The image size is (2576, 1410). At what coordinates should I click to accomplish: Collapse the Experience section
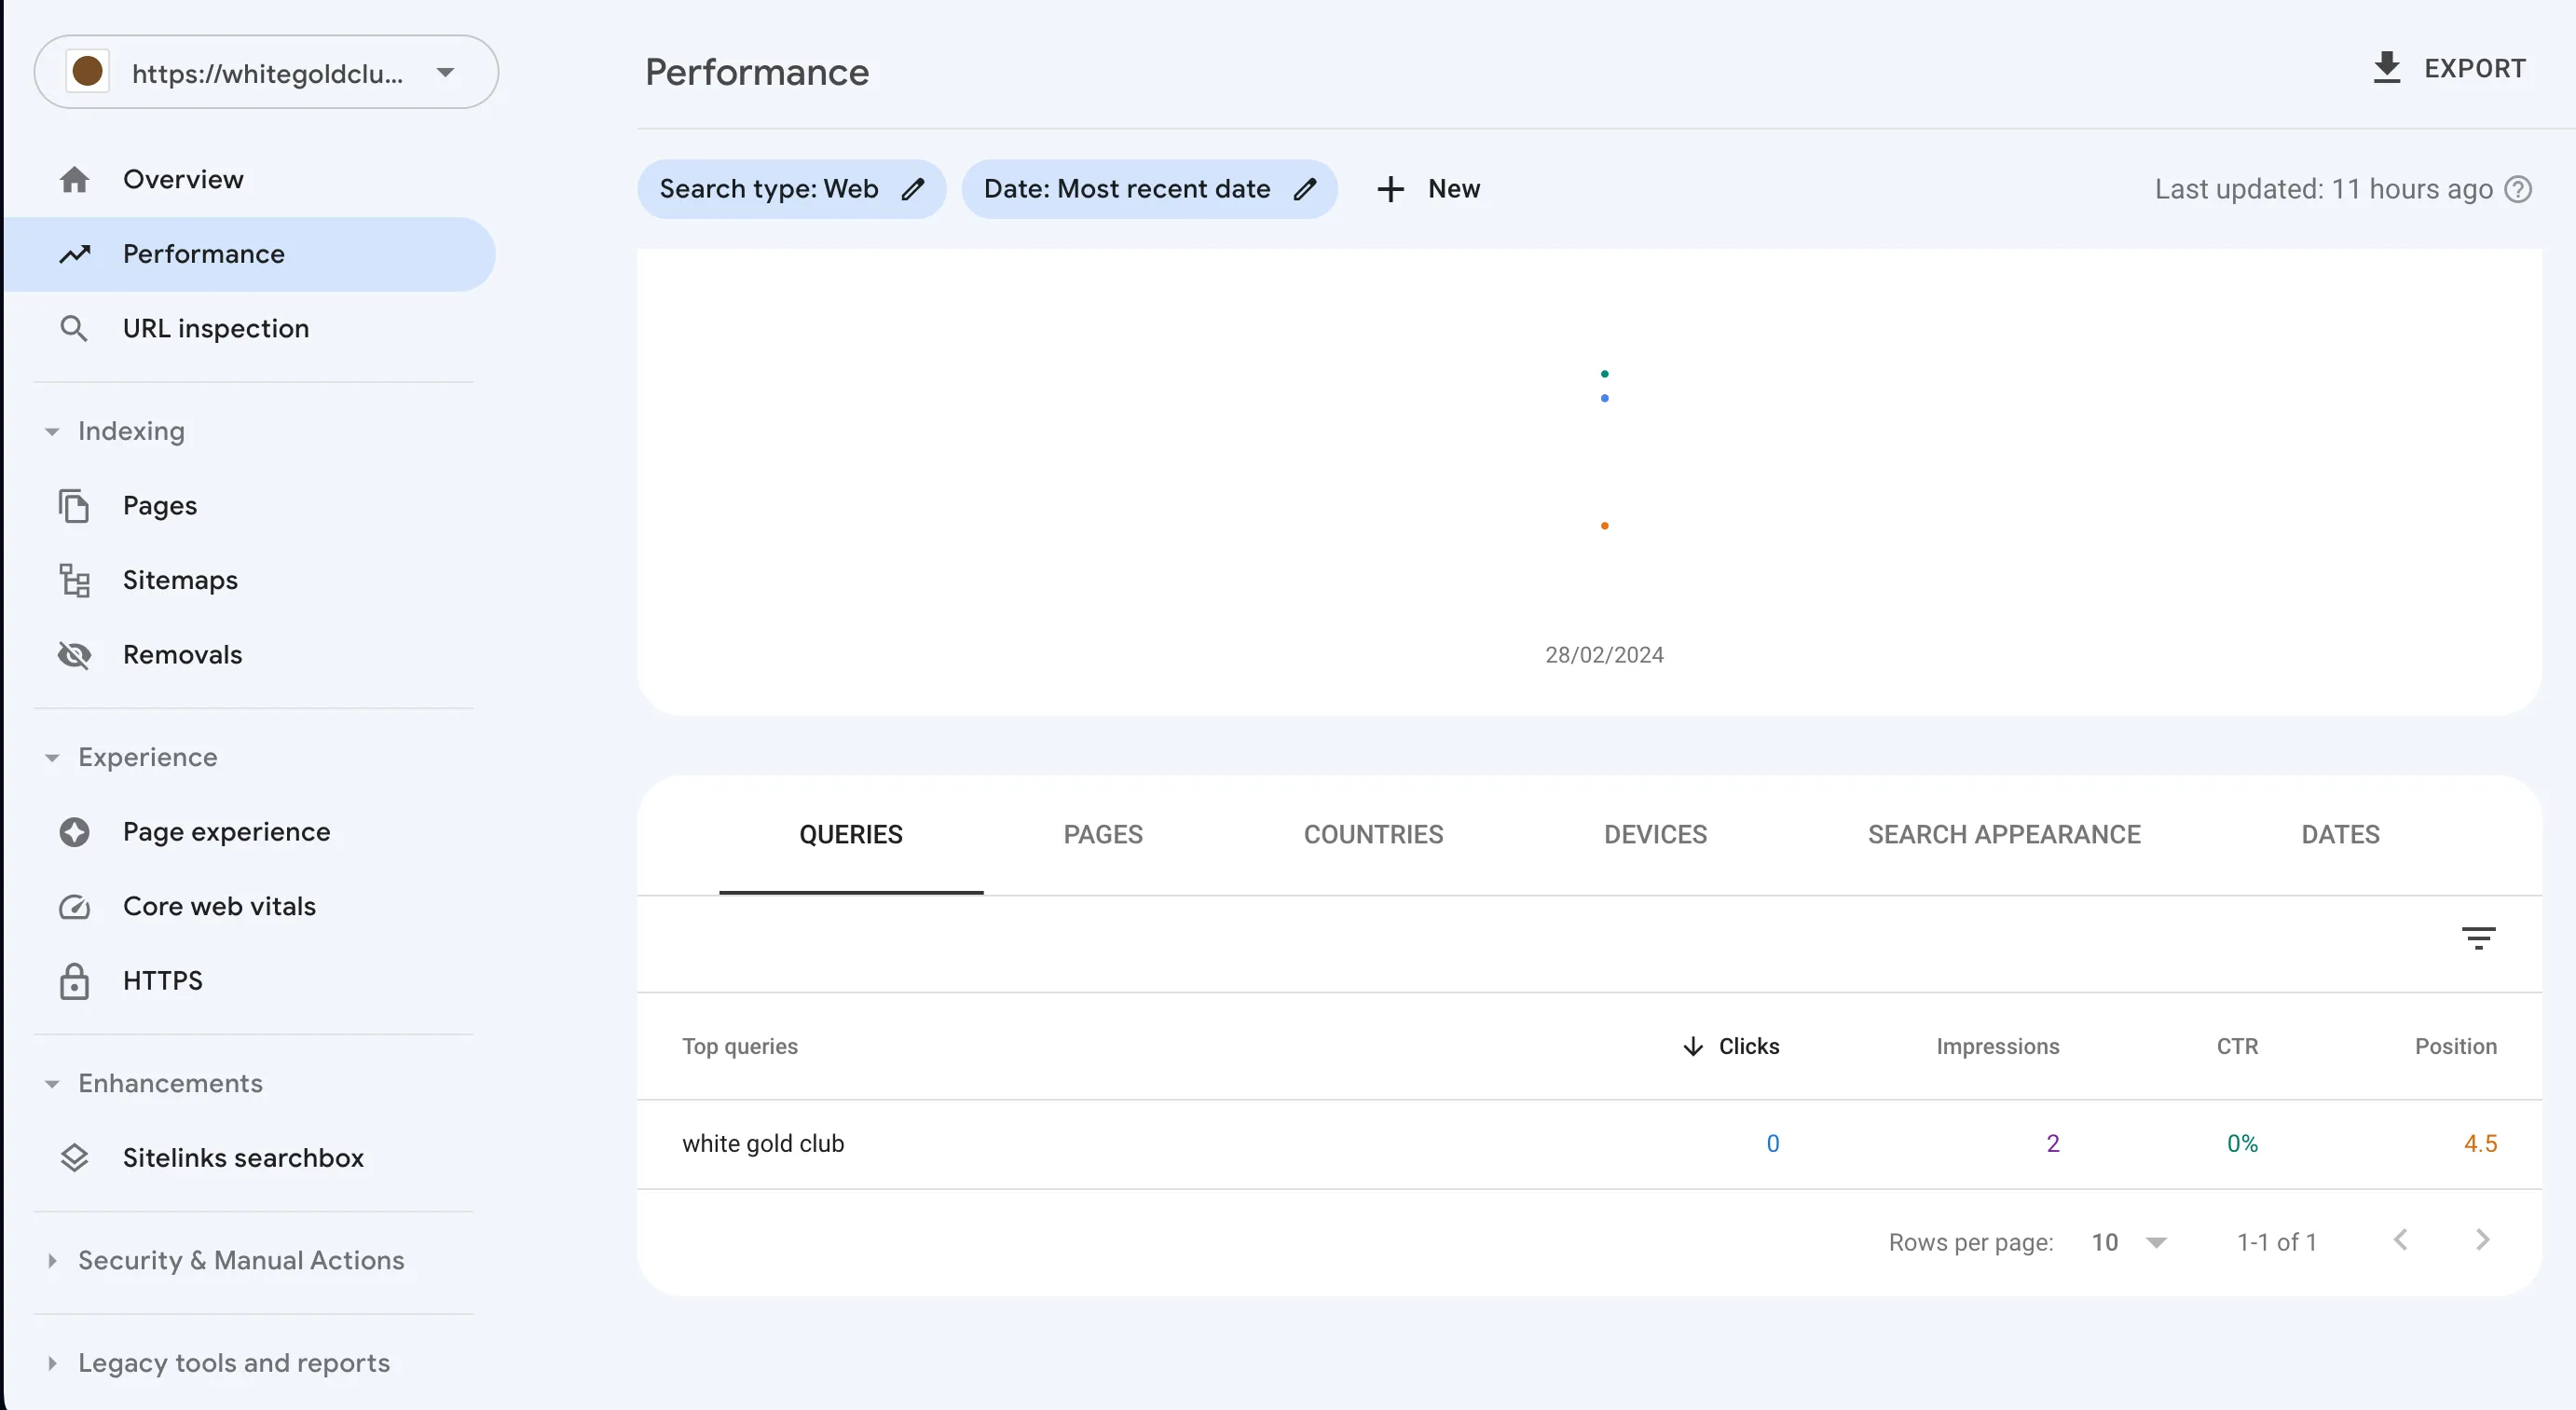52,758
